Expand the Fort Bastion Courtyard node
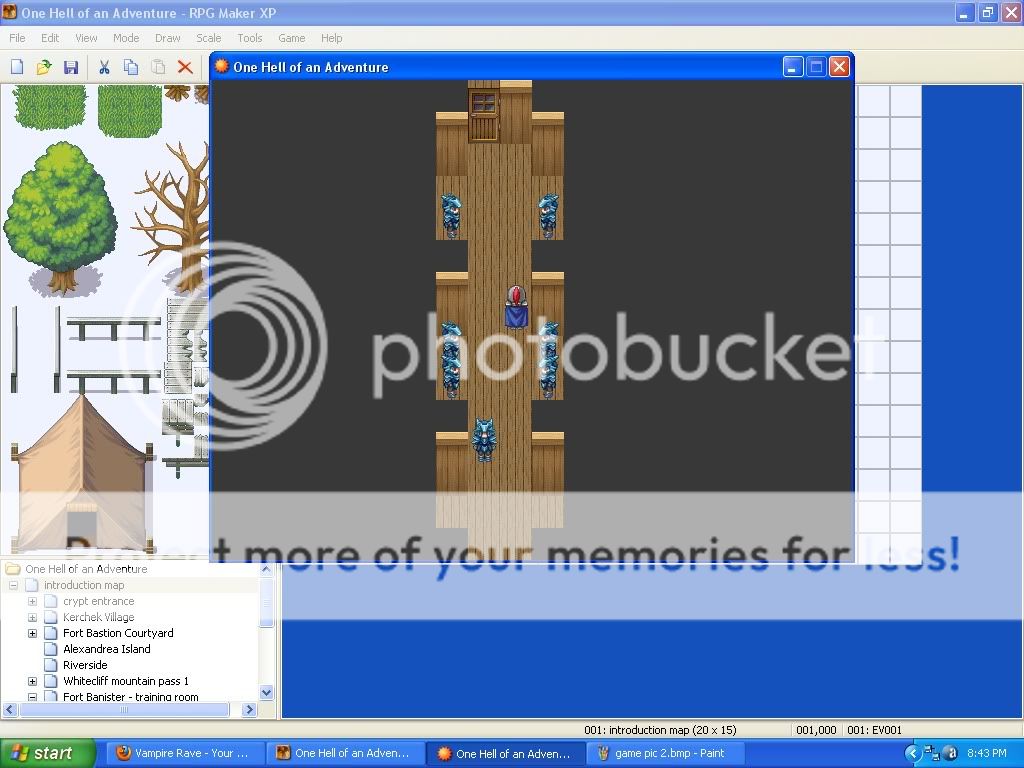Viewport: 1024px width, 768px height. click(x=32, y=633)
